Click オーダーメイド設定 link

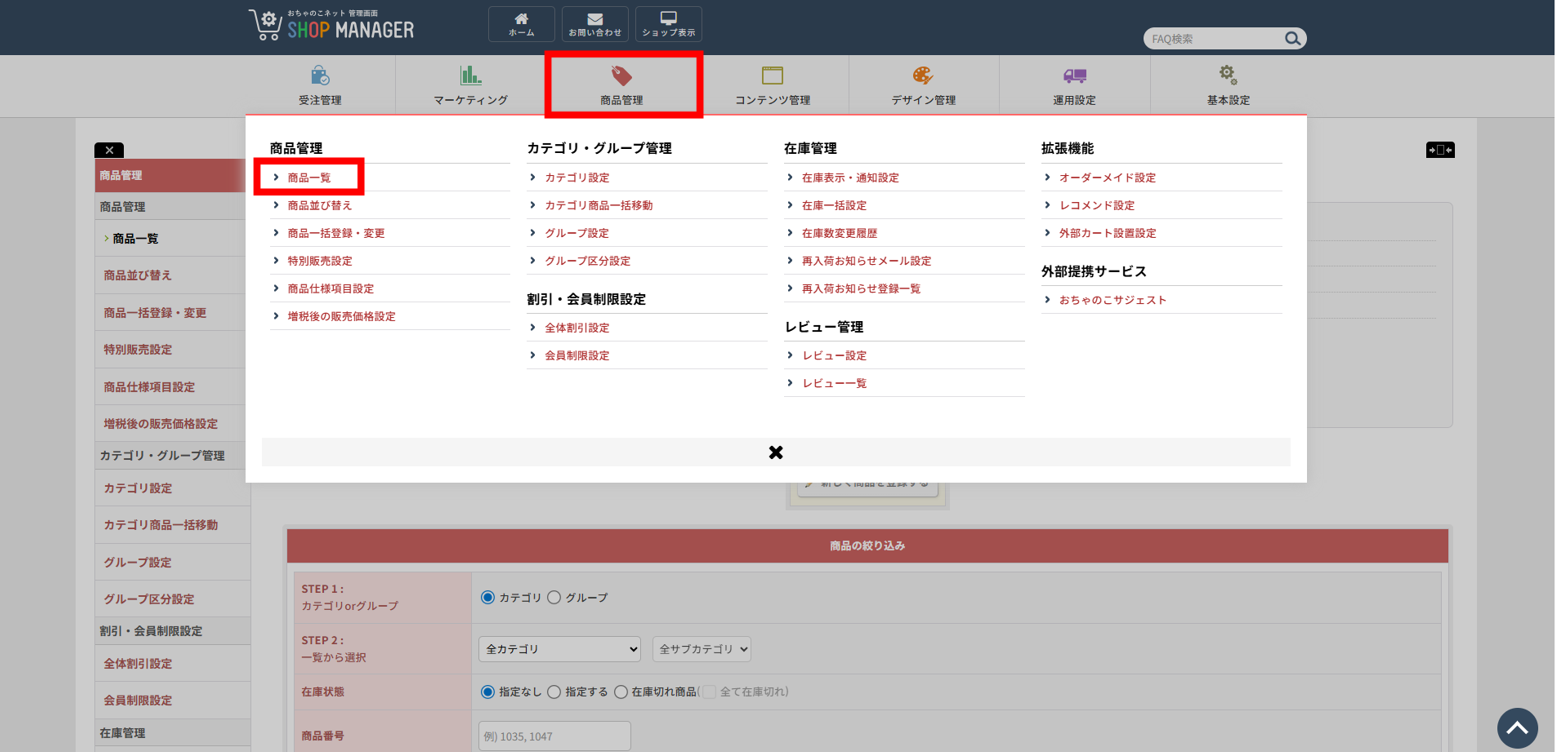[x=1106, y=178]
